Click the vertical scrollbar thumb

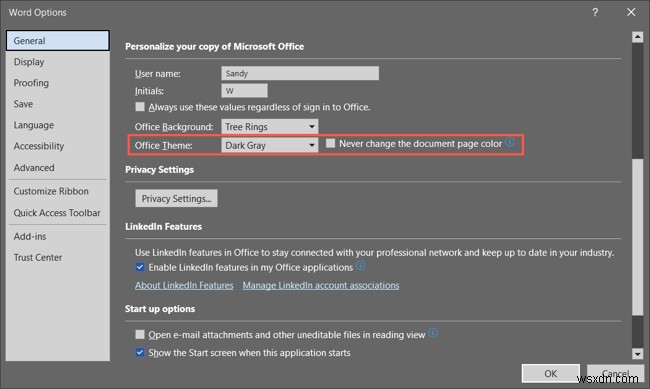click(x=638, y=236)
